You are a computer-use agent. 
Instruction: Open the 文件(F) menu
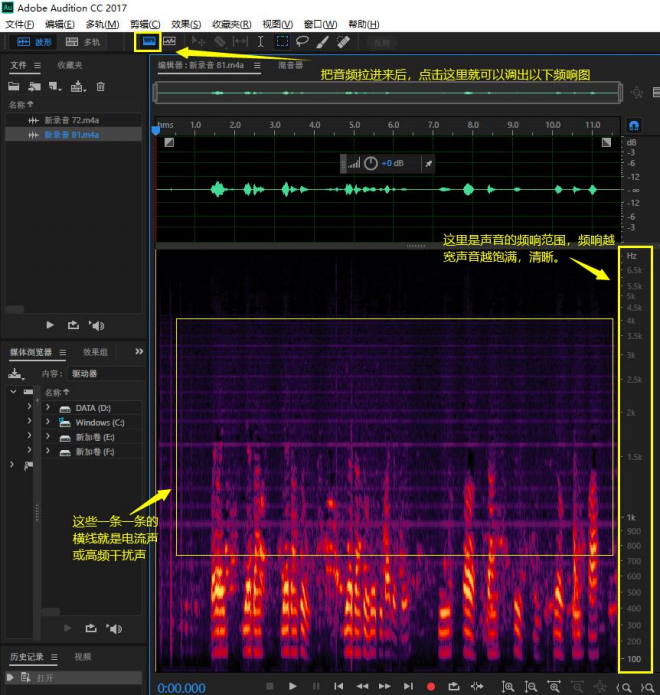[x=20, y=24]
